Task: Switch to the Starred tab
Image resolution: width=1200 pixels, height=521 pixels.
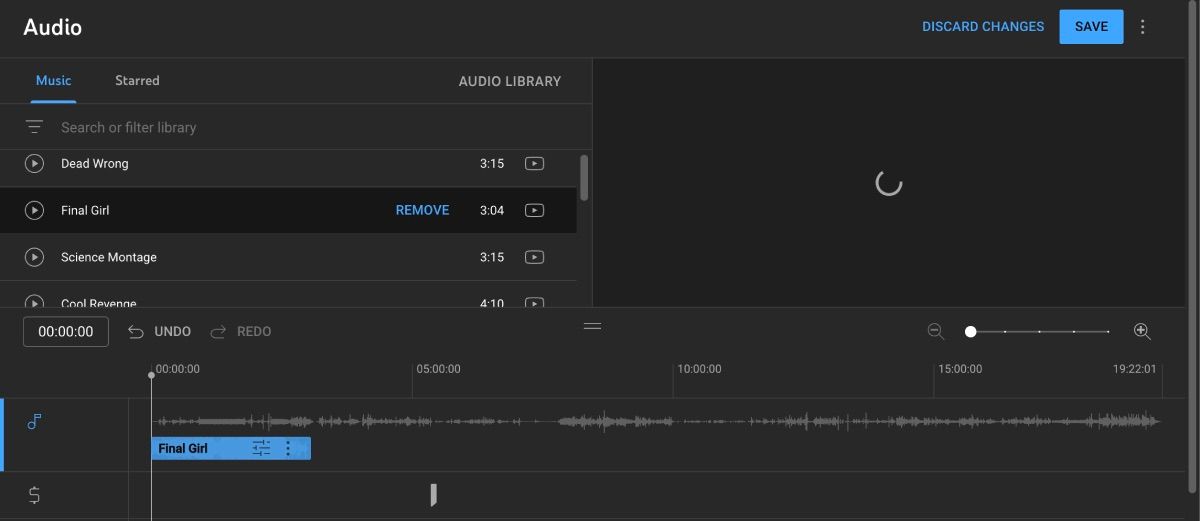Action: coord(137,80)
